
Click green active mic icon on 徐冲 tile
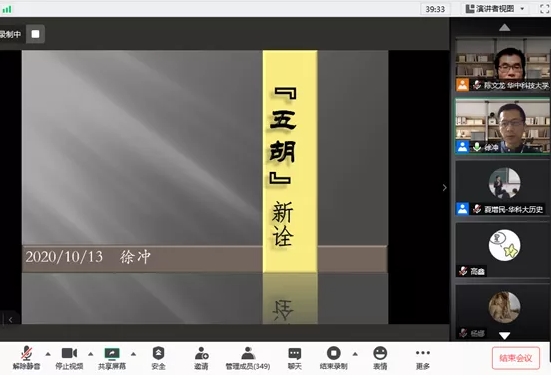tap(477, 147)
